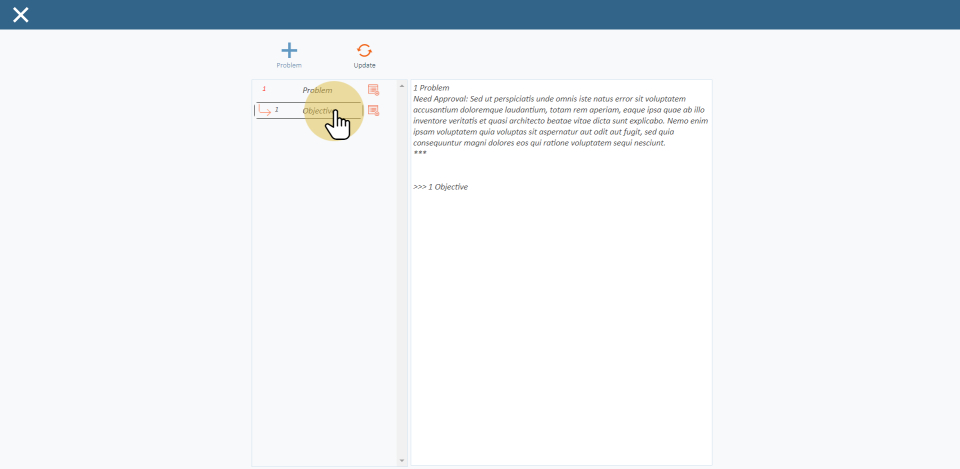The image size is (960, 469).
Task: Click the 'Update' text label
Action: (364, 66)
